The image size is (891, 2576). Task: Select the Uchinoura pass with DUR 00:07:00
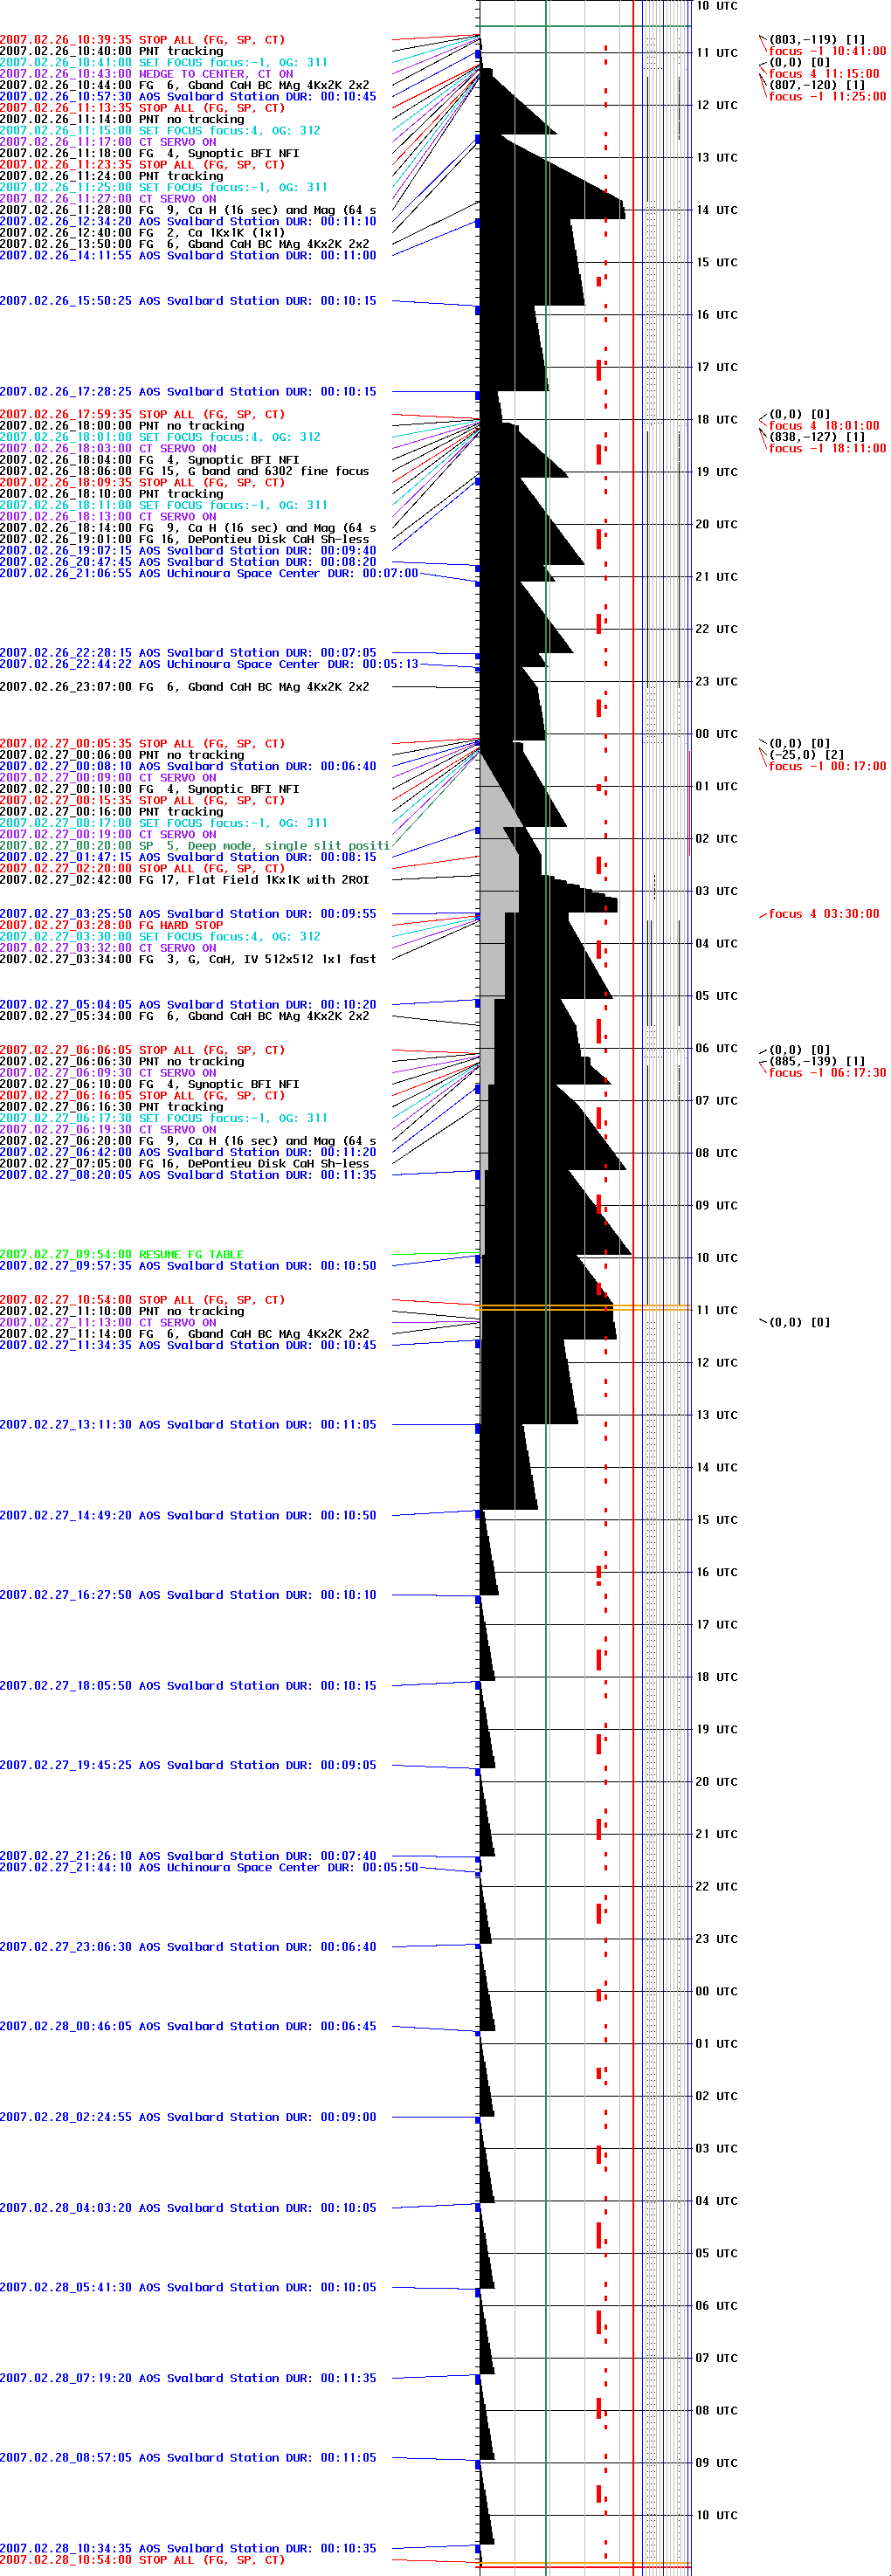209,573
